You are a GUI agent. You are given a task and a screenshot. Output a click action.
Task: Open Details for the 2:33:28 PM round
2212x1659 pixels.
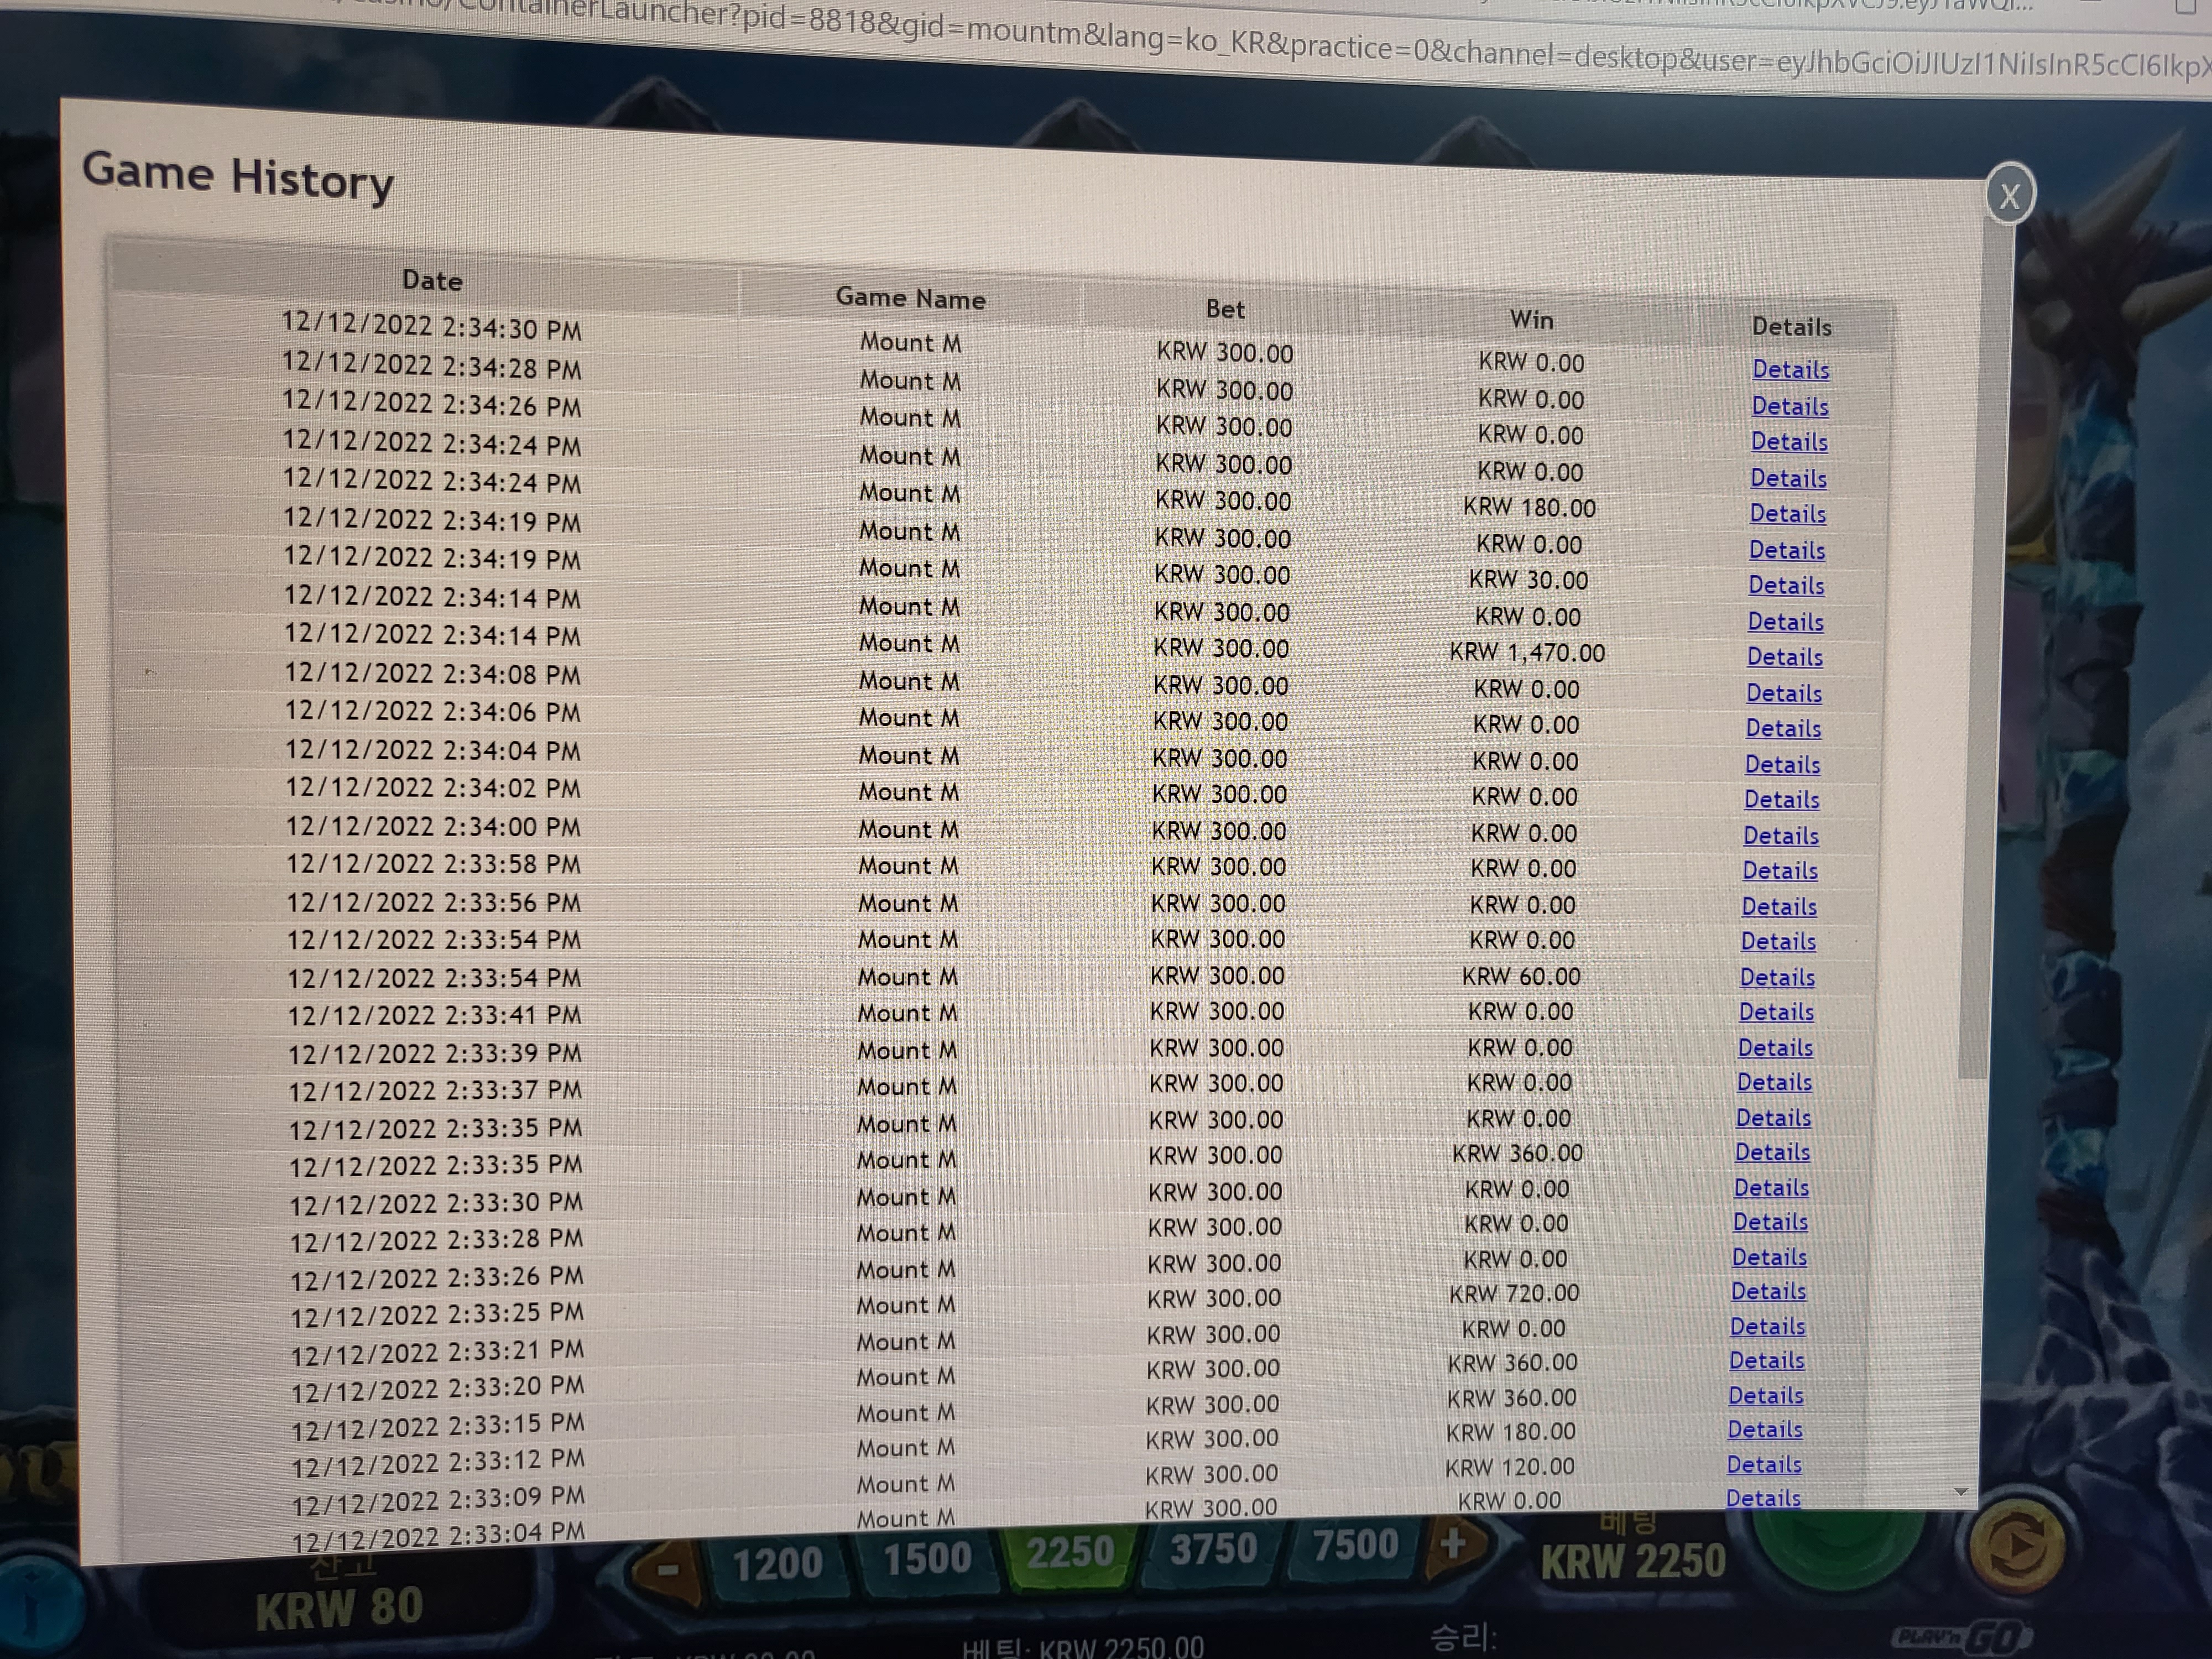click(x=1770, y=1222)
